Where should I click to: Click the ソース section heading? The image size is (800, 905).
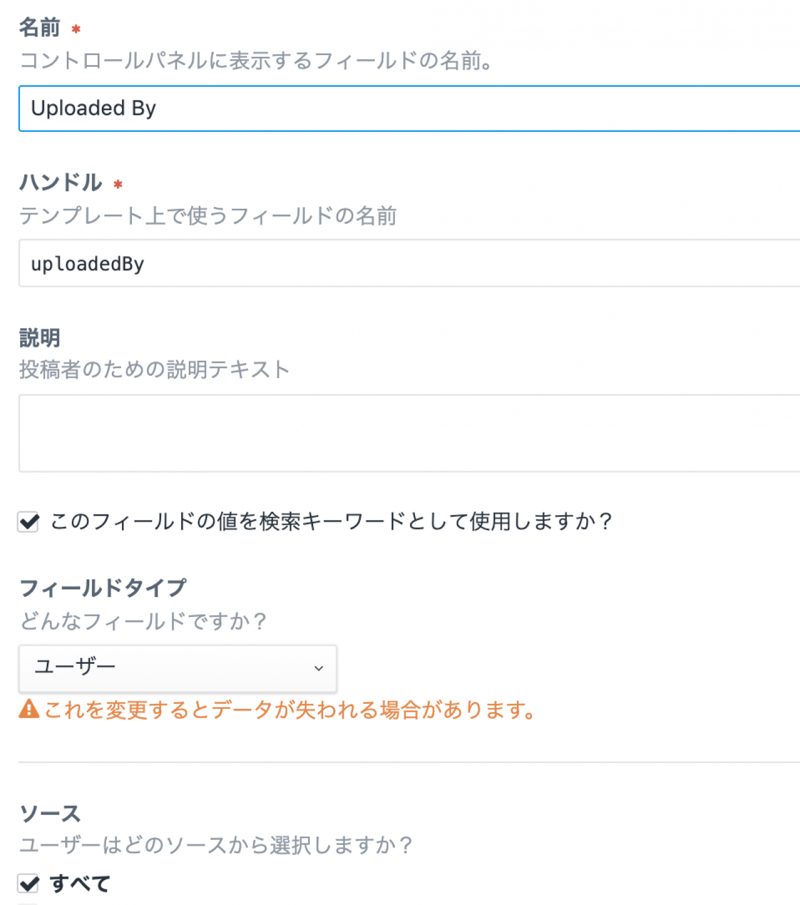50,814
